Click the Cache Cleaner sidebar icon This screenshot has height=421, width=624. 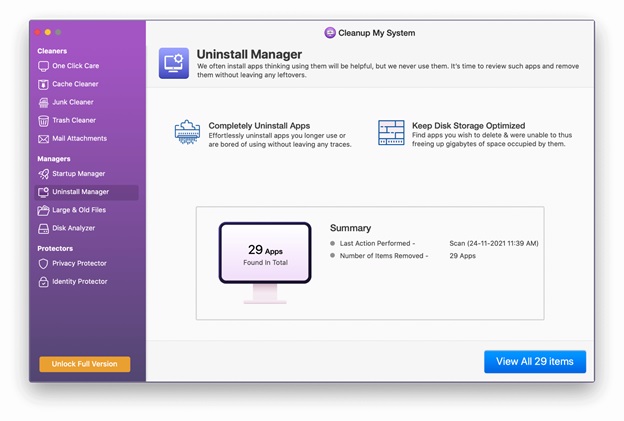point(43,84)
